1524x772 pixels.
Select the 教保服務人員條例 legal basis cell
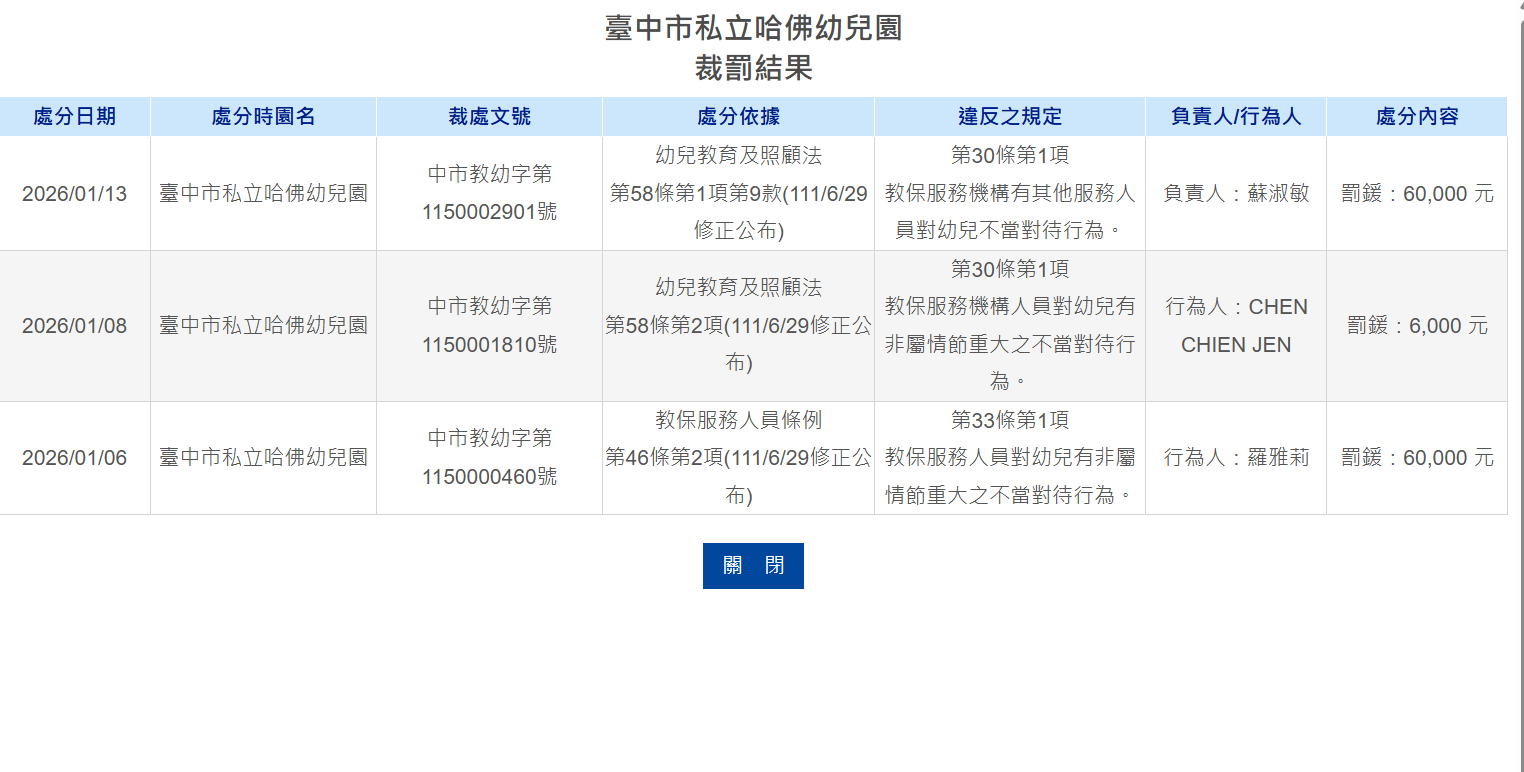click(x=738, y=458)
